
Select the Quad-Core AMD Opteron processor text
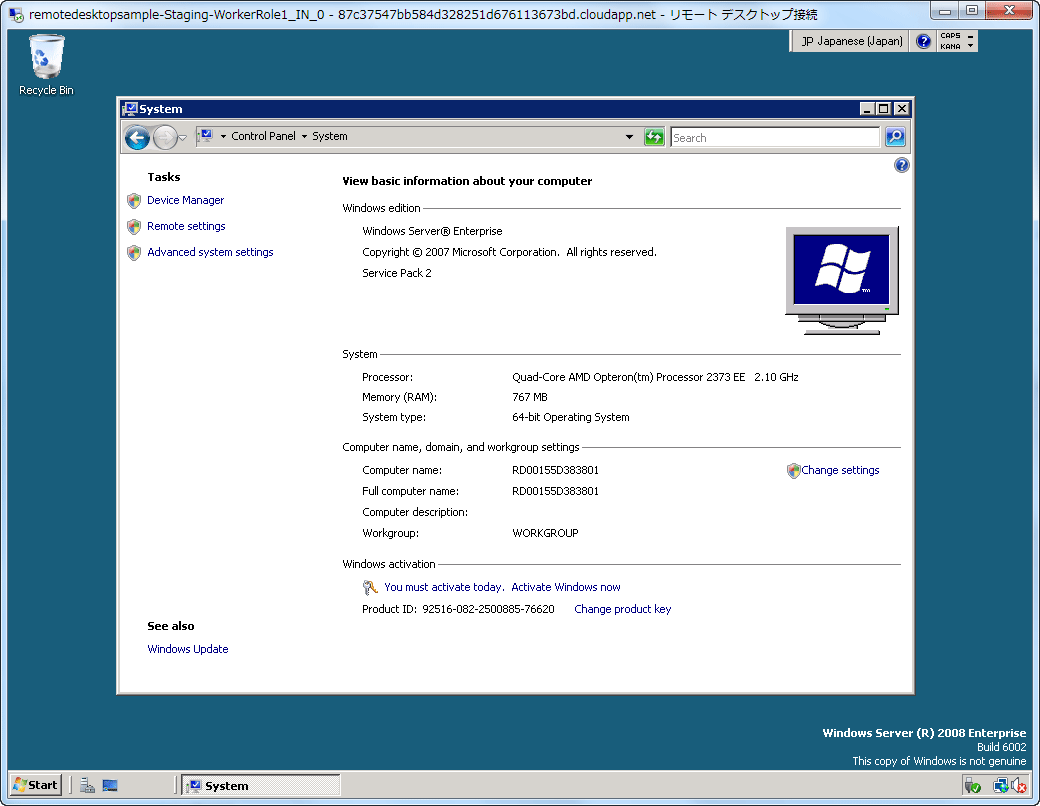[655, 377]
